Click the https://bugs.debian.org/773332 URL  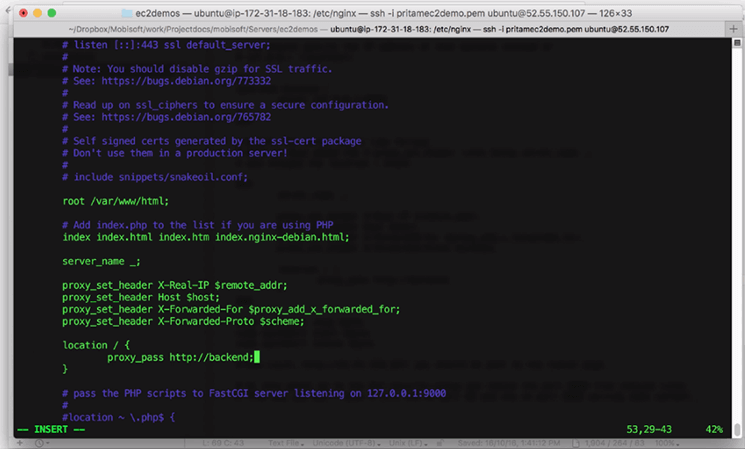pyautogui.click(x=186, y=81)
